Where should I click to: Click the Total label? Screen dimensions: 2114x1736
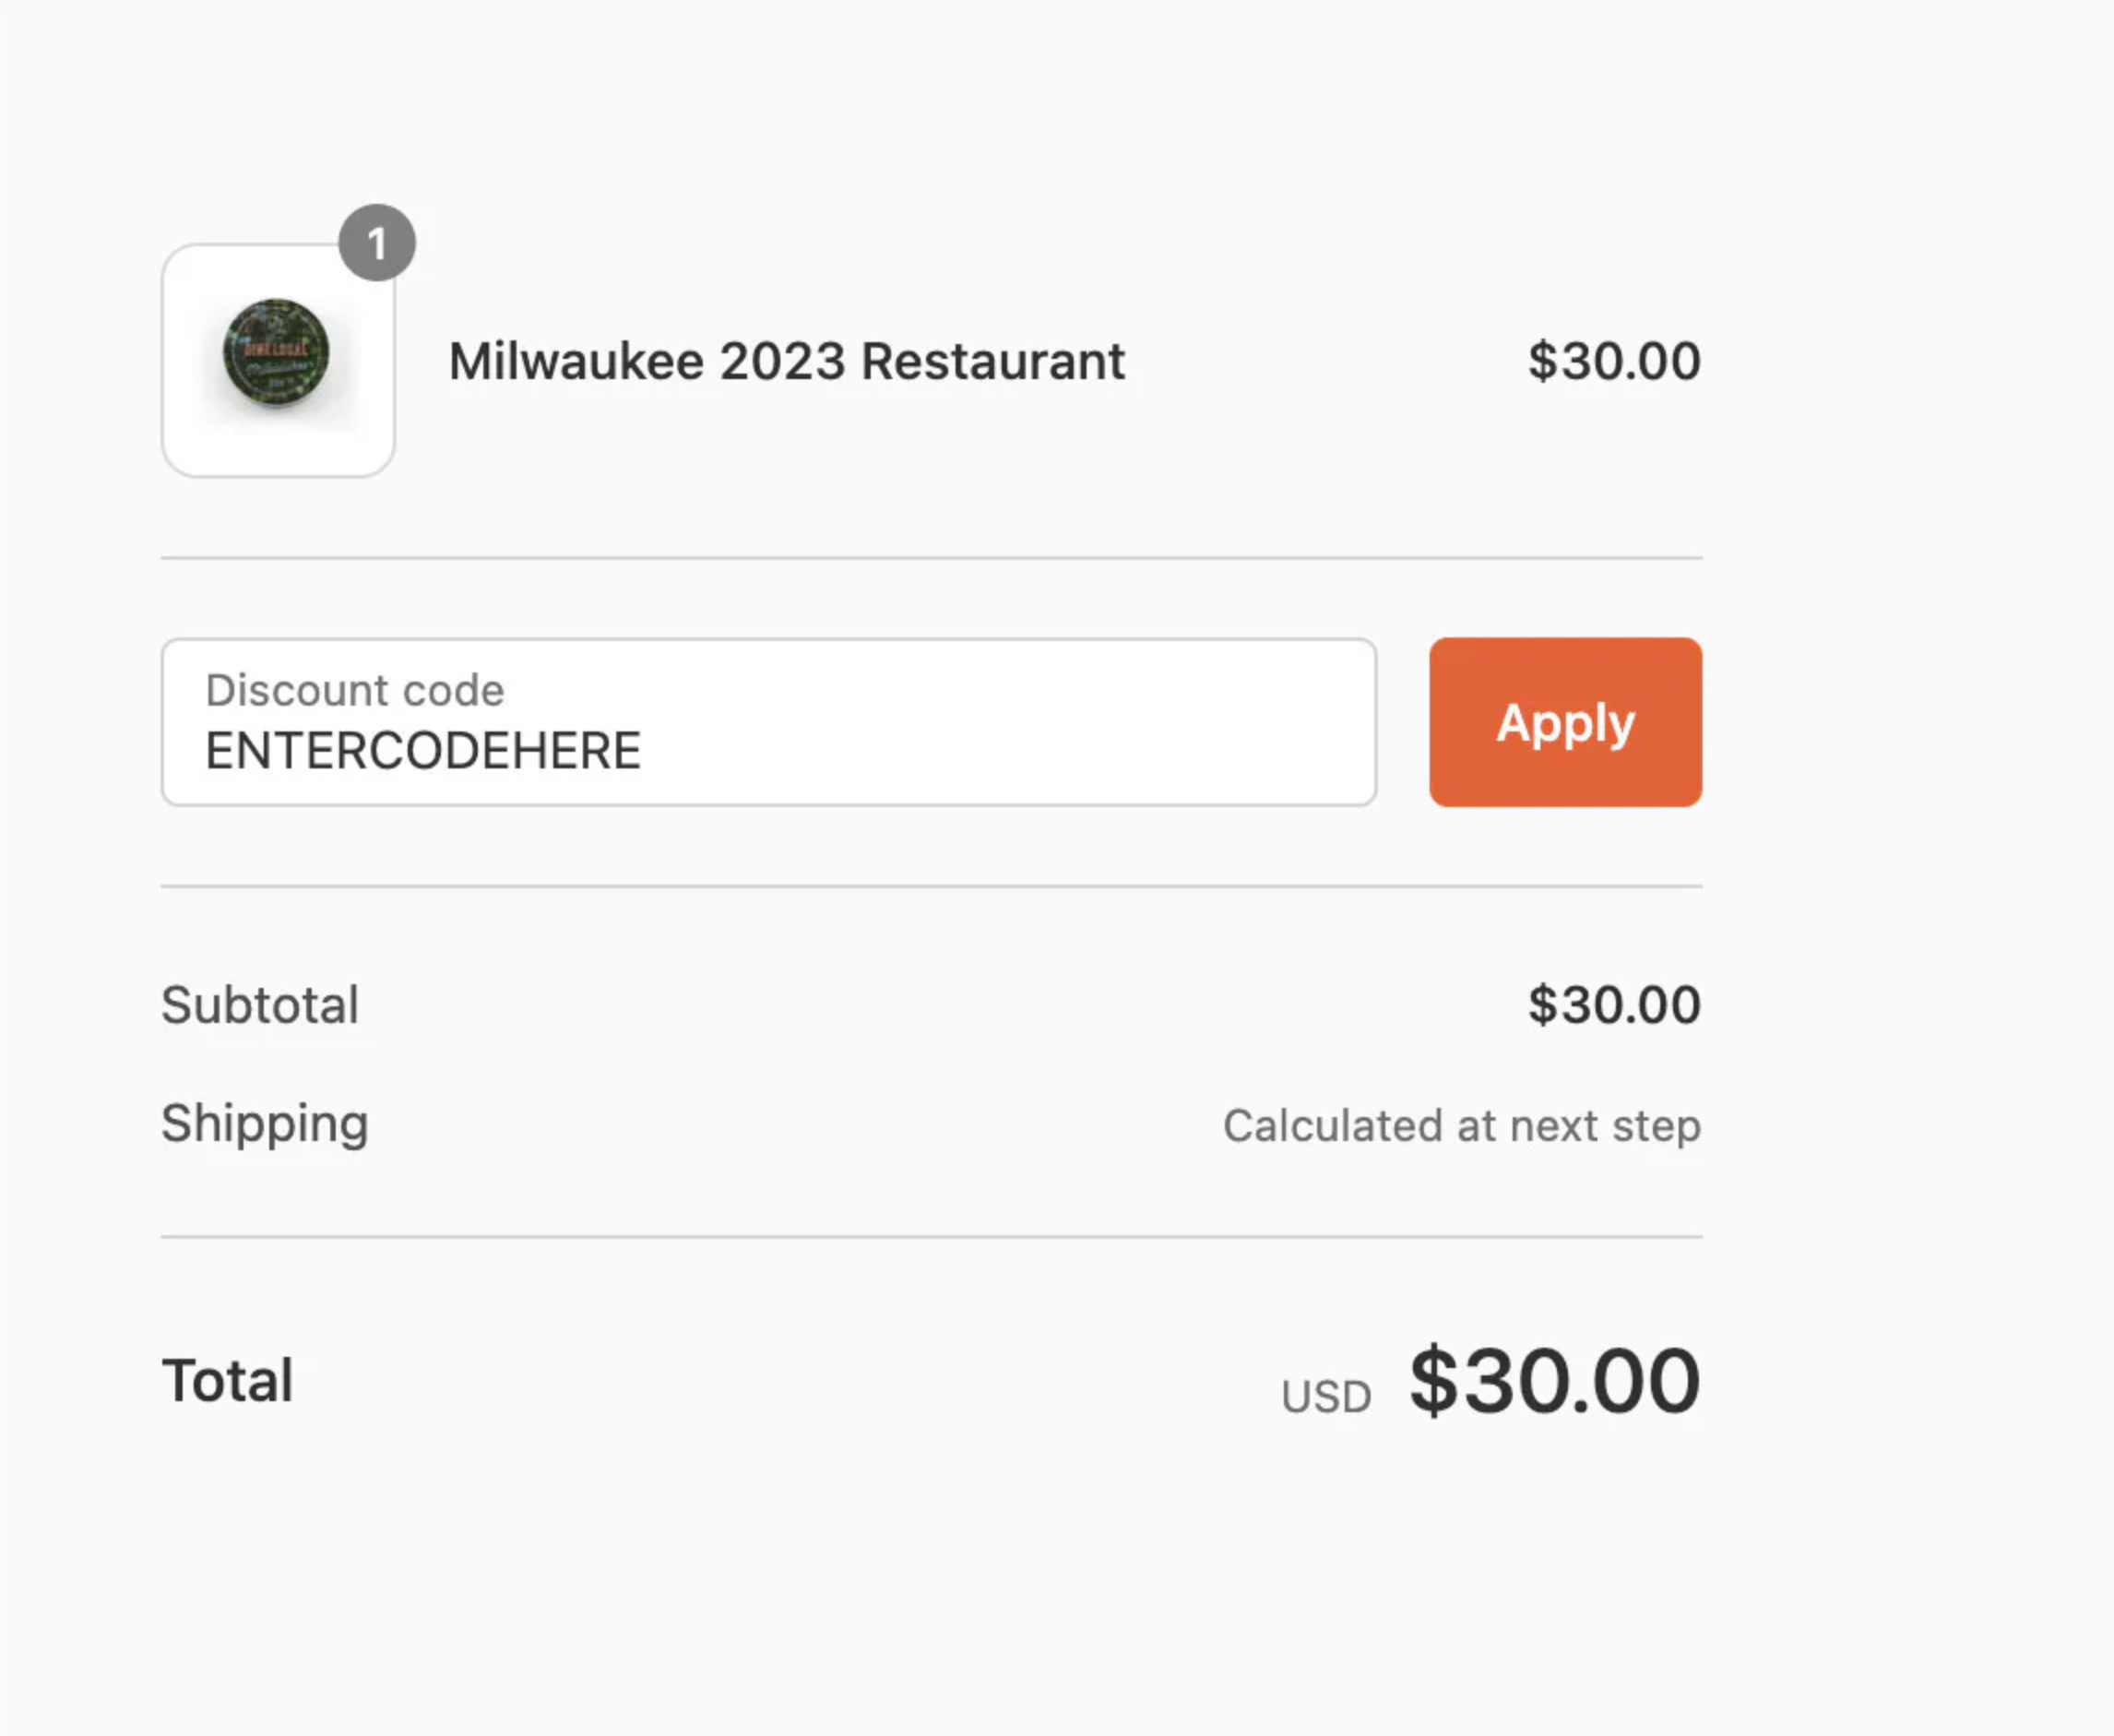click(228, 1381)
